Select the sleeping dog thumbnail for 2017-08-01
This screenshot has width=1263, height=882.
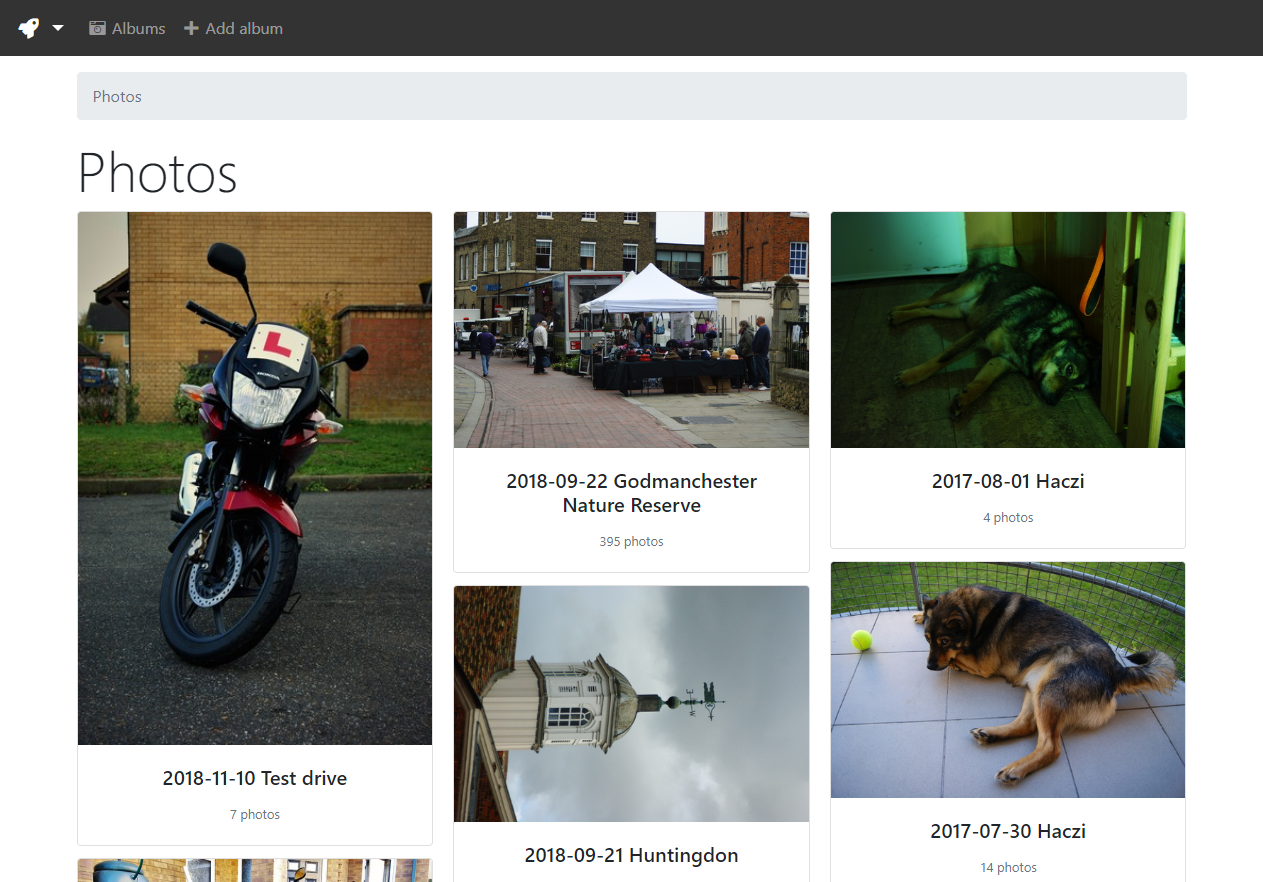1007,330
